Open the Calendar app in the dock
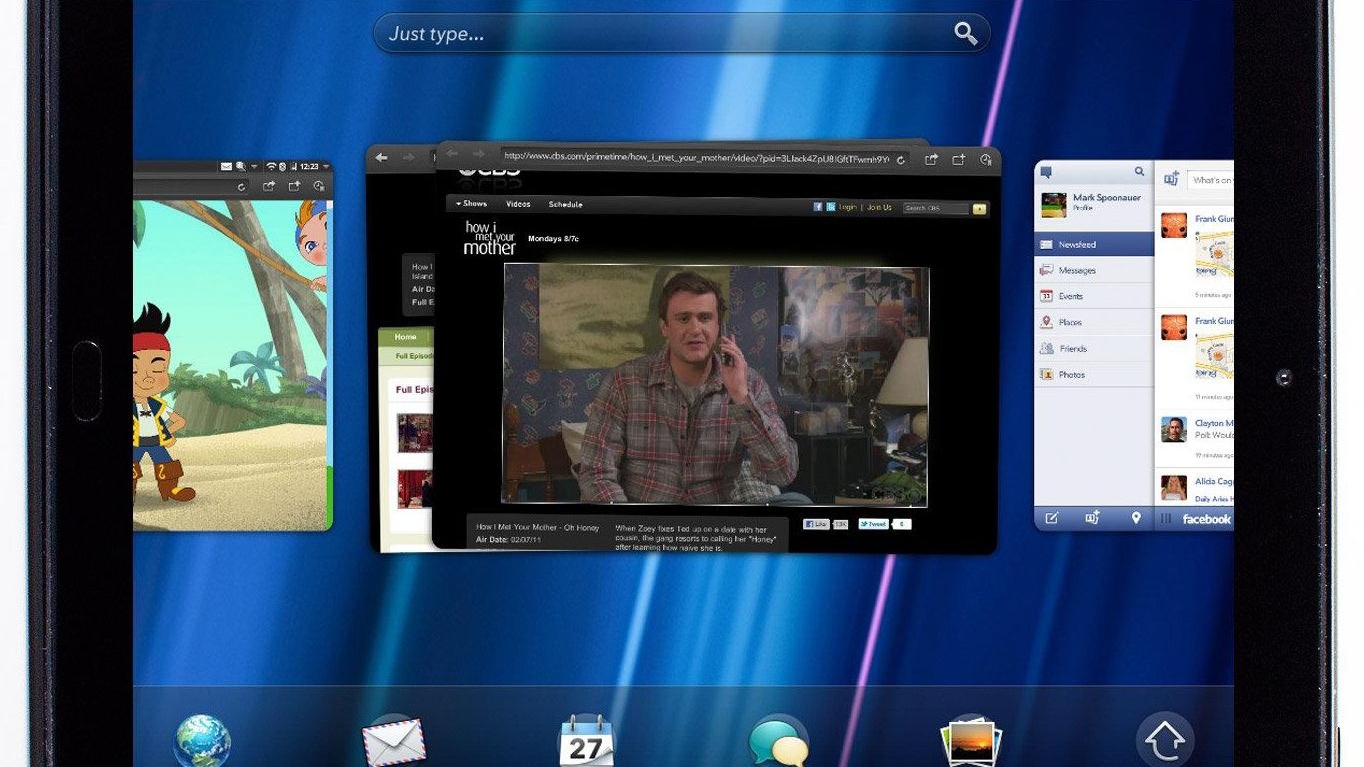This screenshot has height=767, width=1364. click(x=586, y=740)
